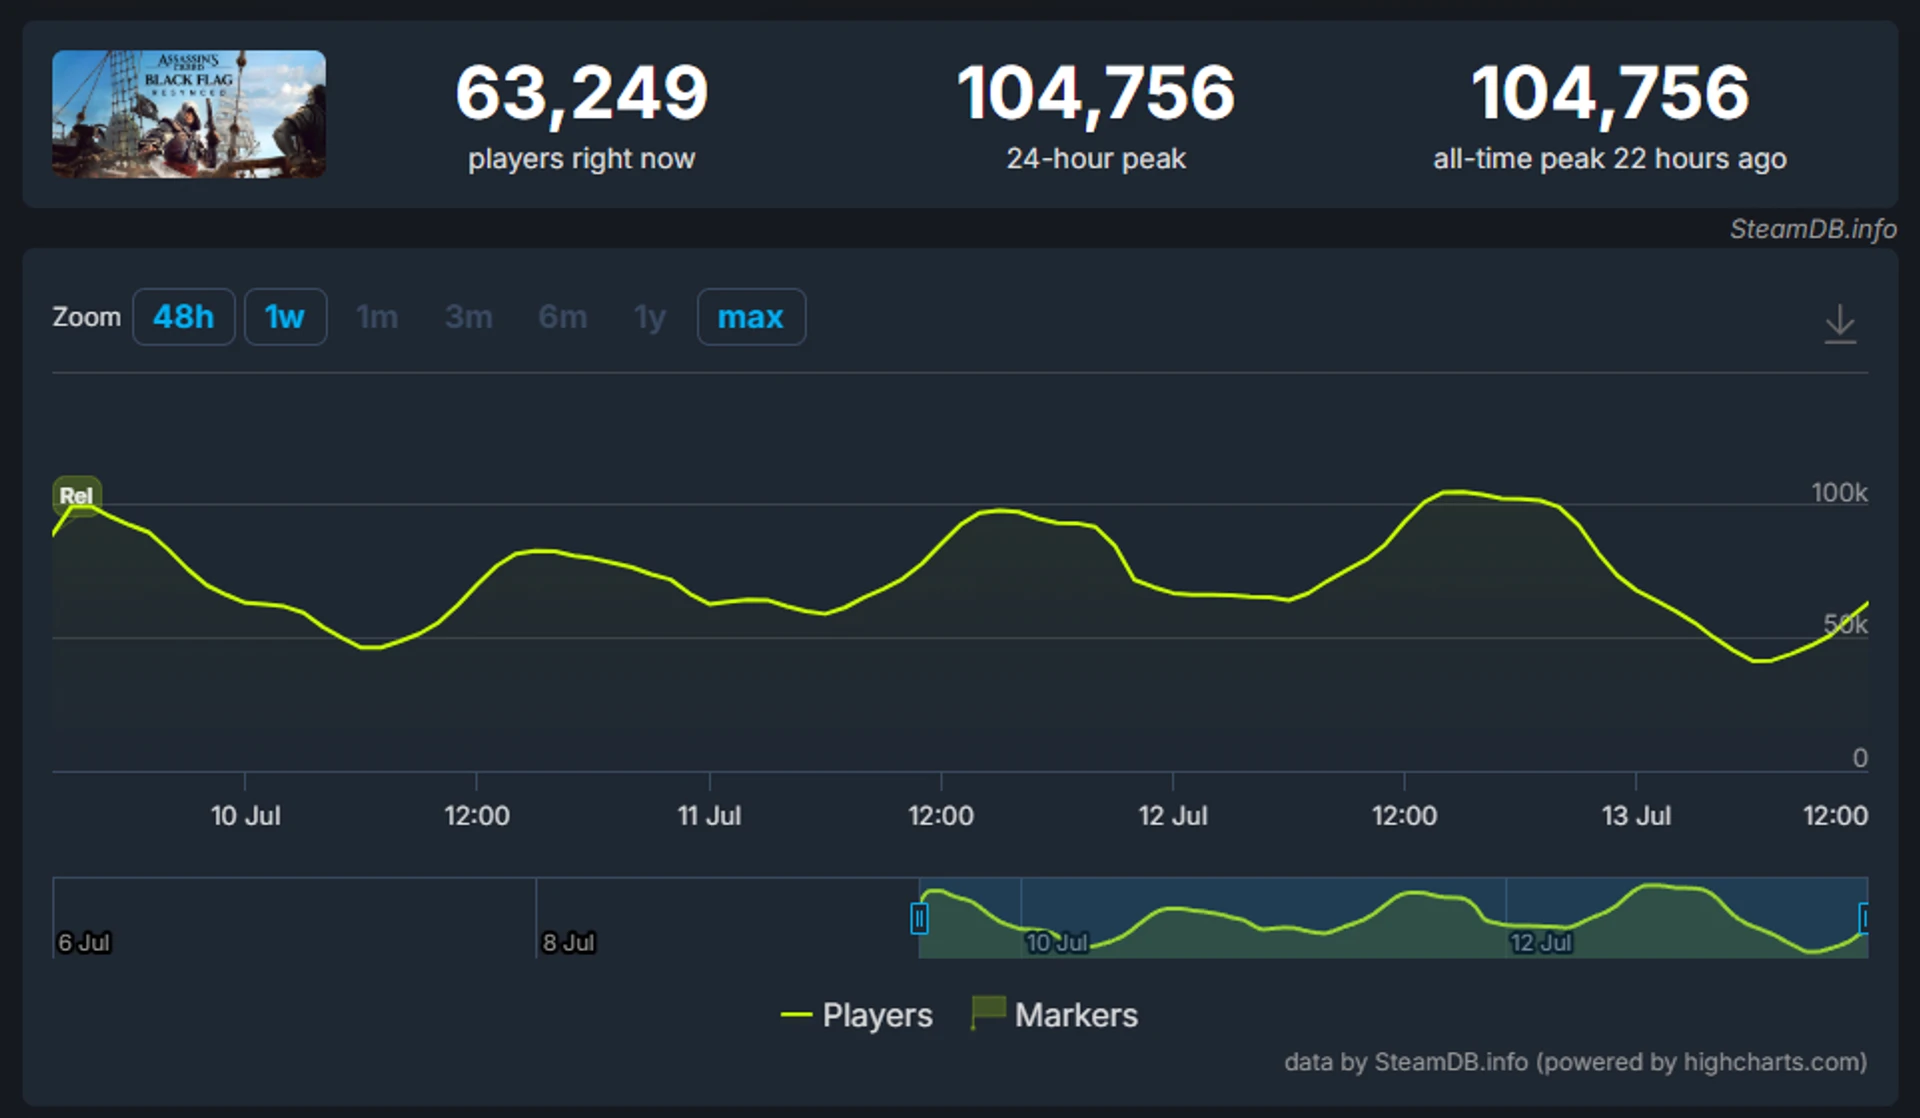Click the Rel release marker flag
Image resolution: width=1920 pixels, height=1118 pixels.
76,495
